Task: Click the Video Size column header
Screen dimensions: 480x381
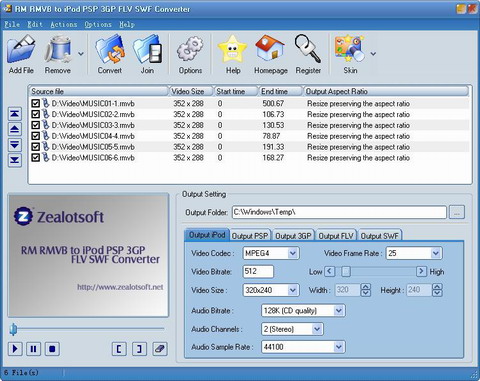Action: tap(191, 91)
